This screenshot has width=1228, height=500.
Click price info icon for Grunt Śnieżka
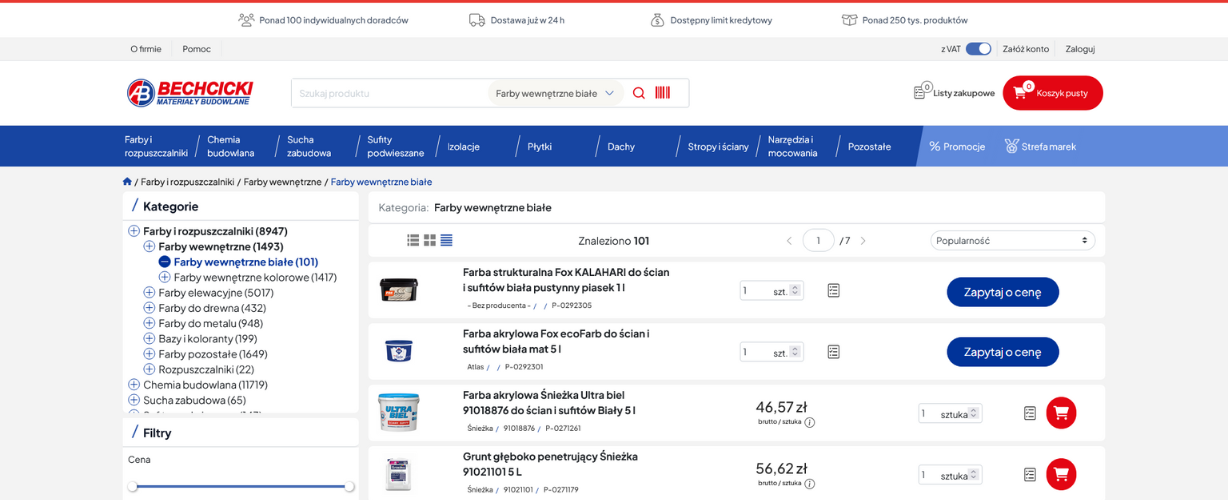coord(810,484)
